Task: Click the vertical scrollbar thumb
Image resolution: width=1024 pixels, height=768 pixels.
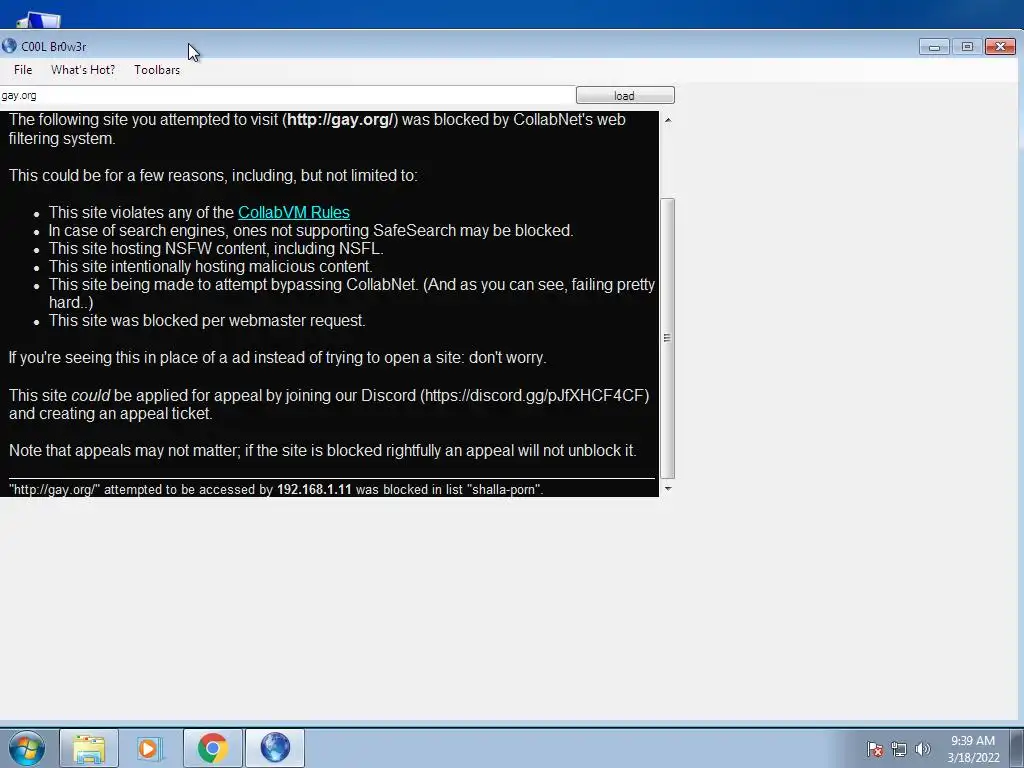Action: click(667, 338)
